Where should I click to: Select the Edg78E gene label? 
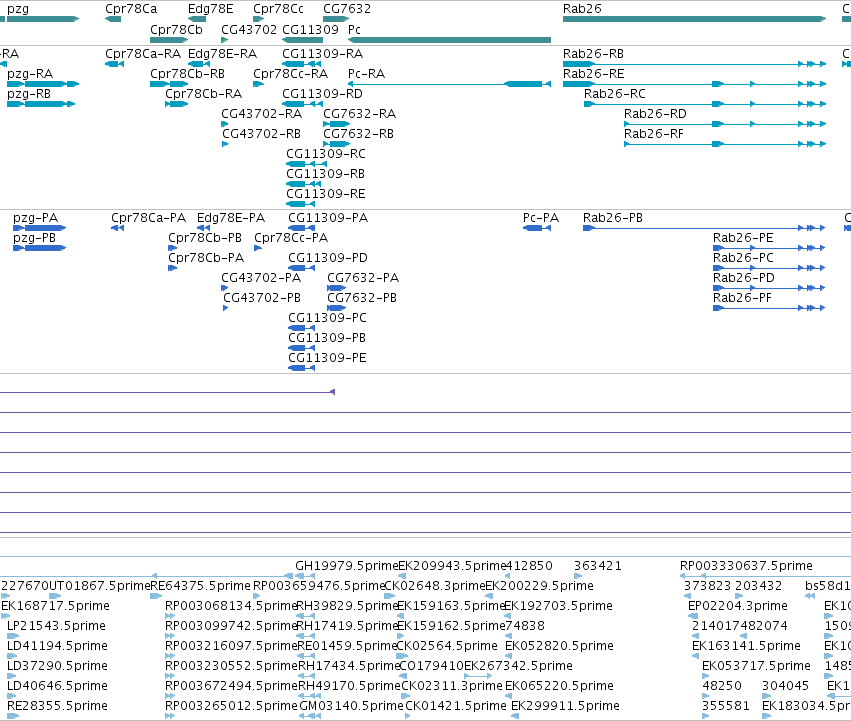pos(211,9)
